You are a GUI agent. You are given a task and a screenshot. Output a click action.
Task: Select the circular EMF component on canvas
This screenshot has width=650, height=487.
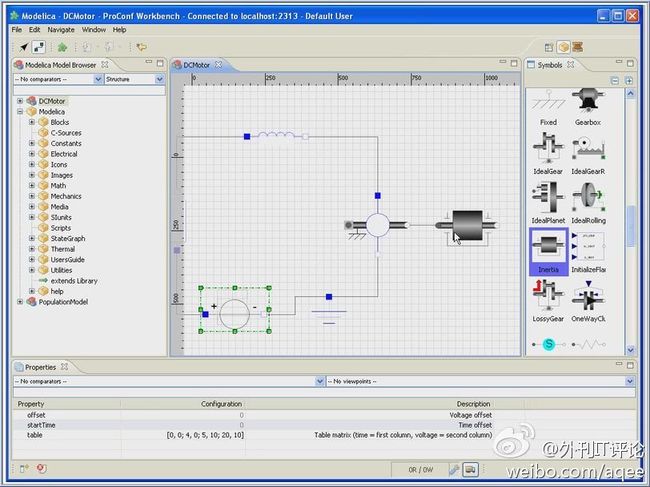tap(377, 225)
